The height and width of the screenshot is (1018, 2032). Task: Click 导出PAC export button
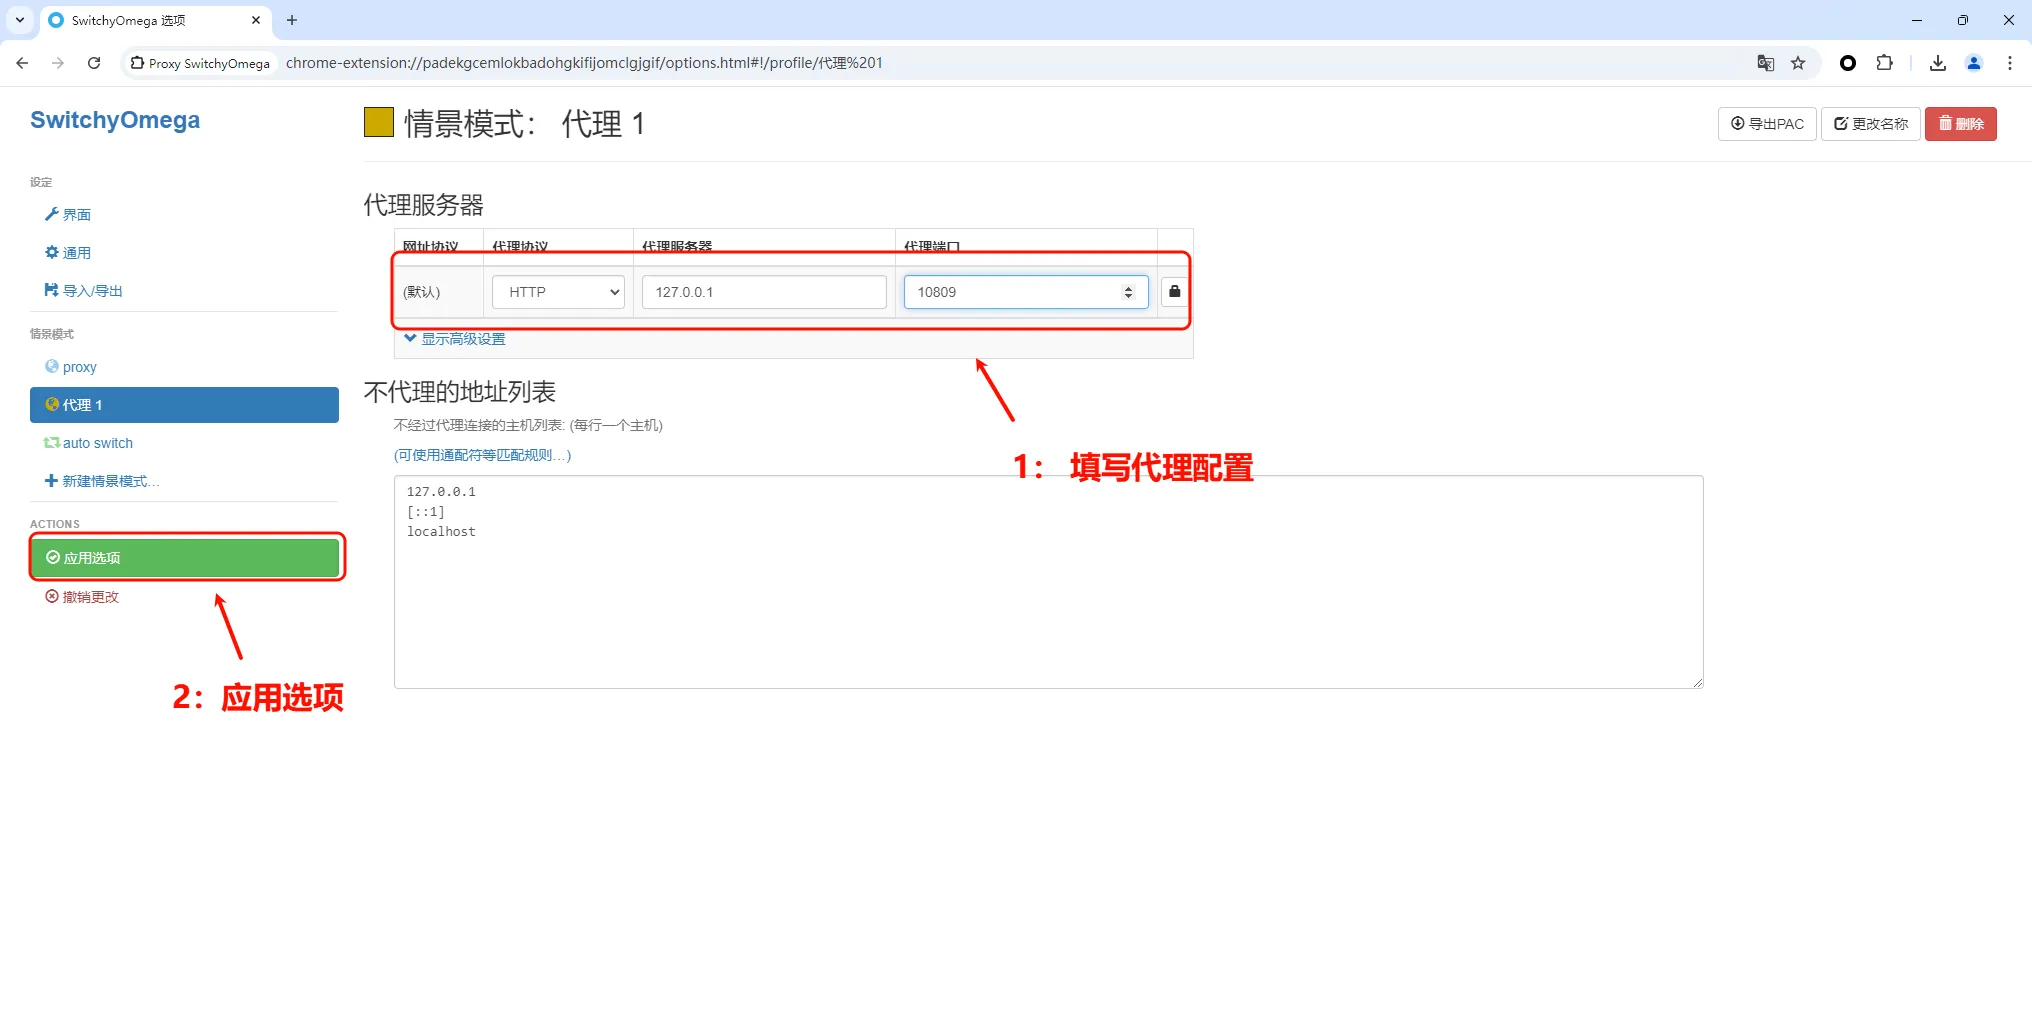point(1767,124)
